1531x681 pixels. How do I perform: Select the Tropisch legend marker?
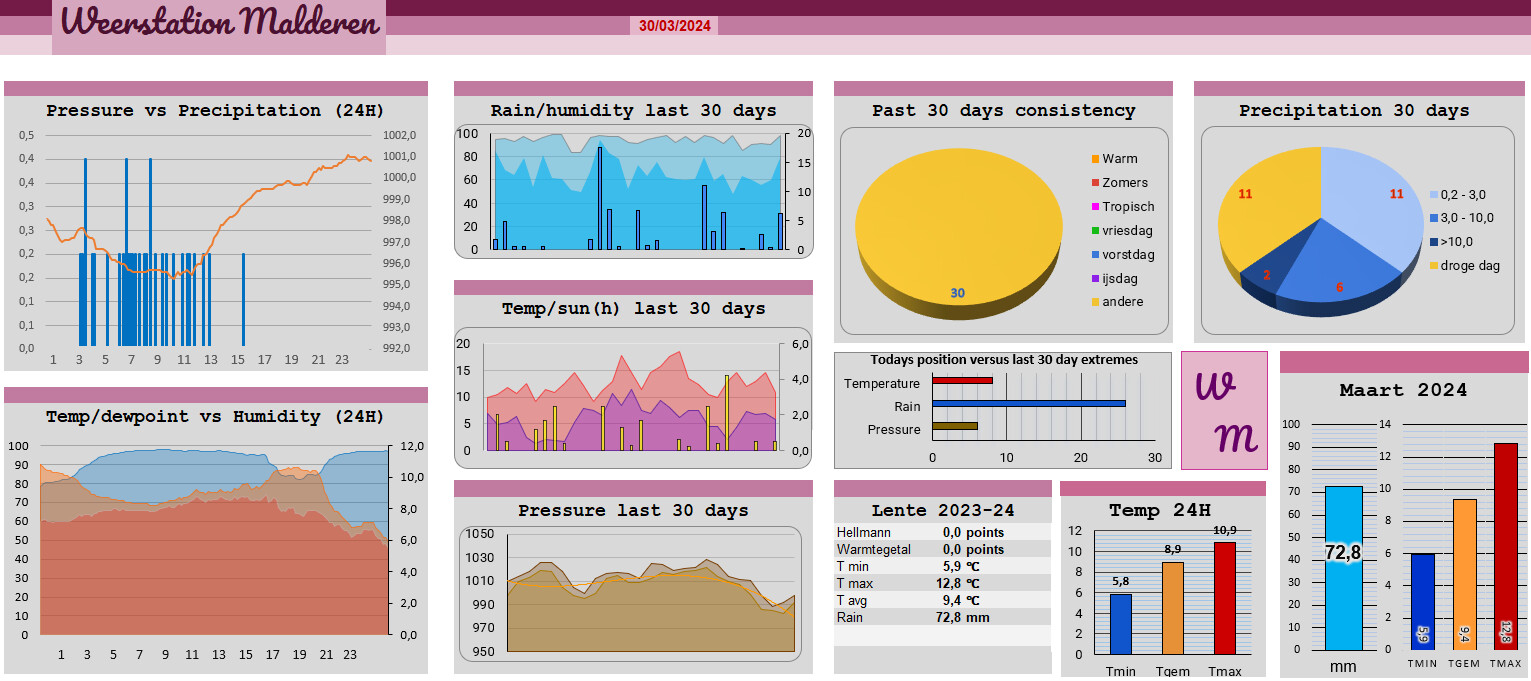[1095, 207]
